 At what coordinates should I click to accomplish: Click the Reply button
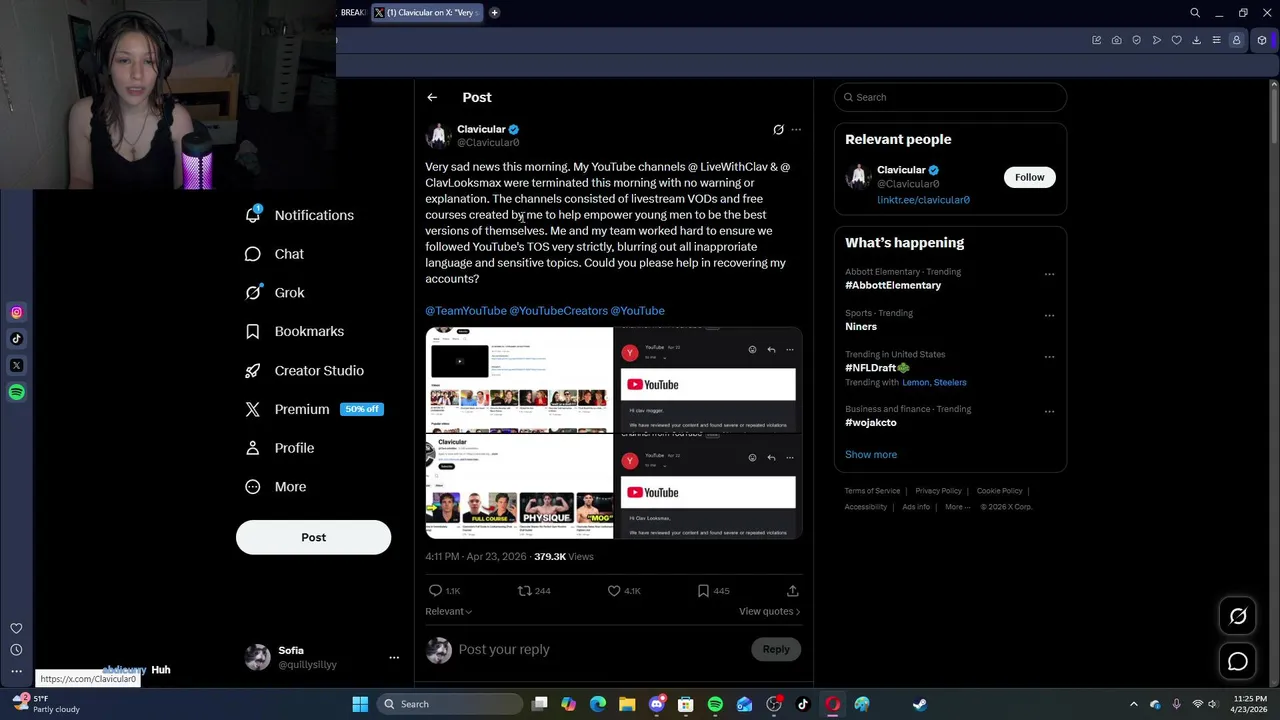pos(776,649)
